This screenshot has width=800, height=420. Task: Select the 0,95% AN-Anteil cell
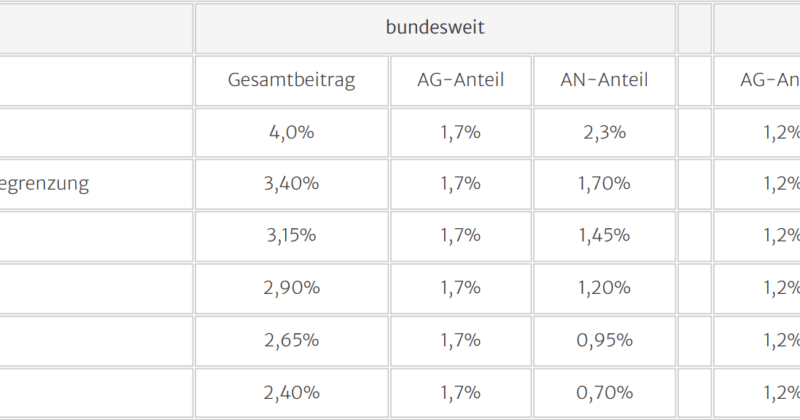click(604, 340)
